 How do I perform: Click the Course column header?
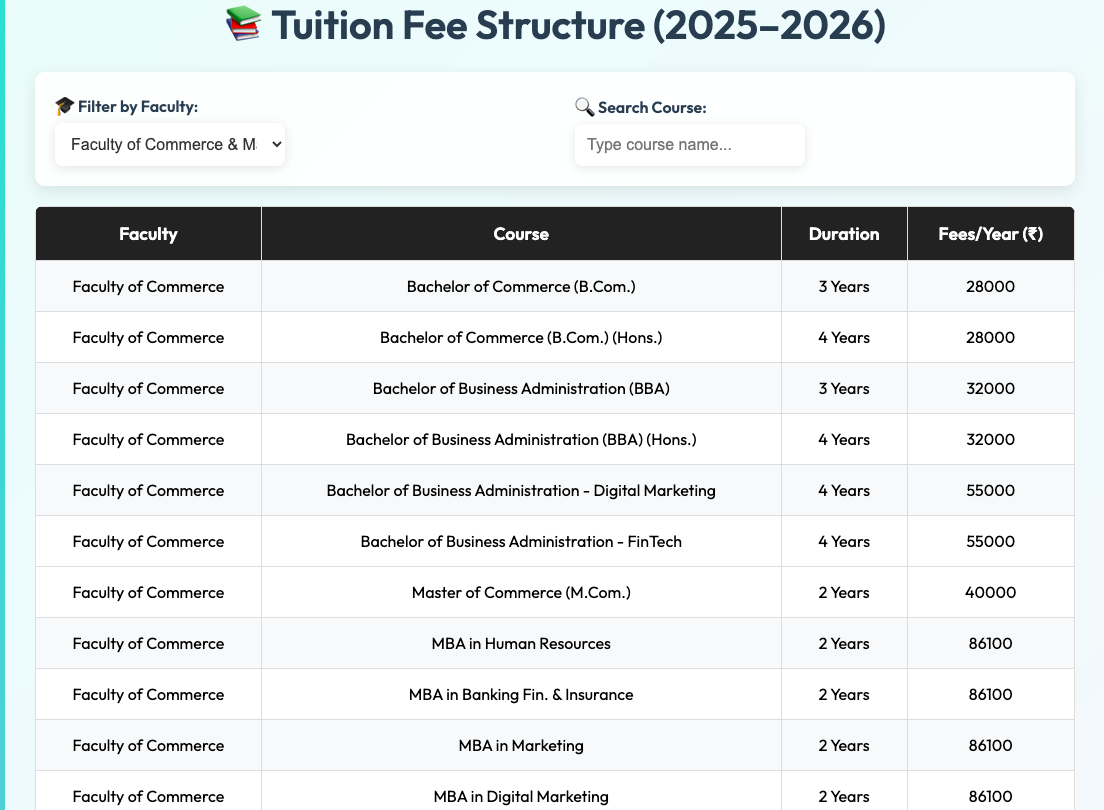(521, 234)
